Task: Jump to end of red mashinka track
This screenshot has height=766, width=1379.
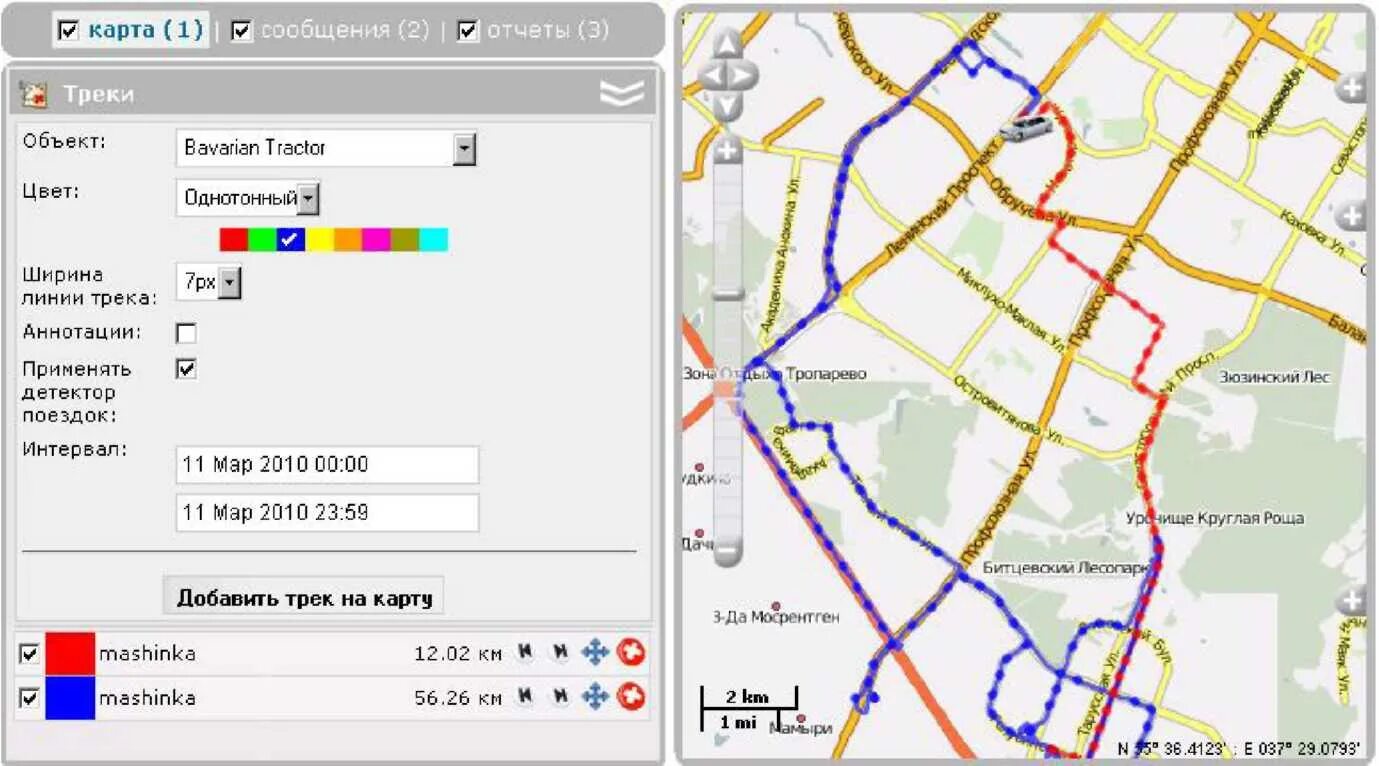Action: click(560, 653)
